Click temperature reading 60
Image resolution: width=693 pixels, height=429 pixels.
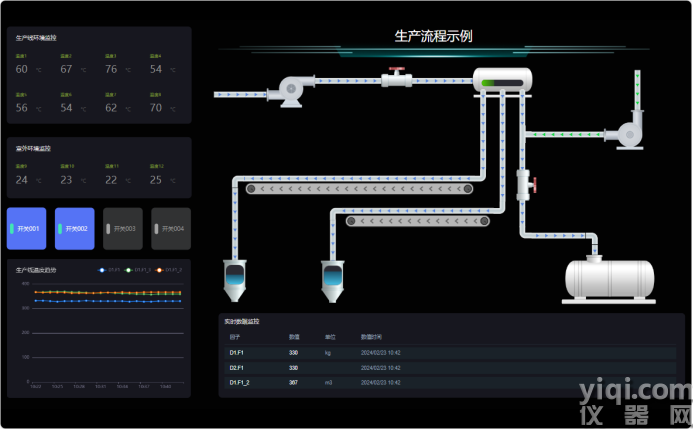[21, 69]
